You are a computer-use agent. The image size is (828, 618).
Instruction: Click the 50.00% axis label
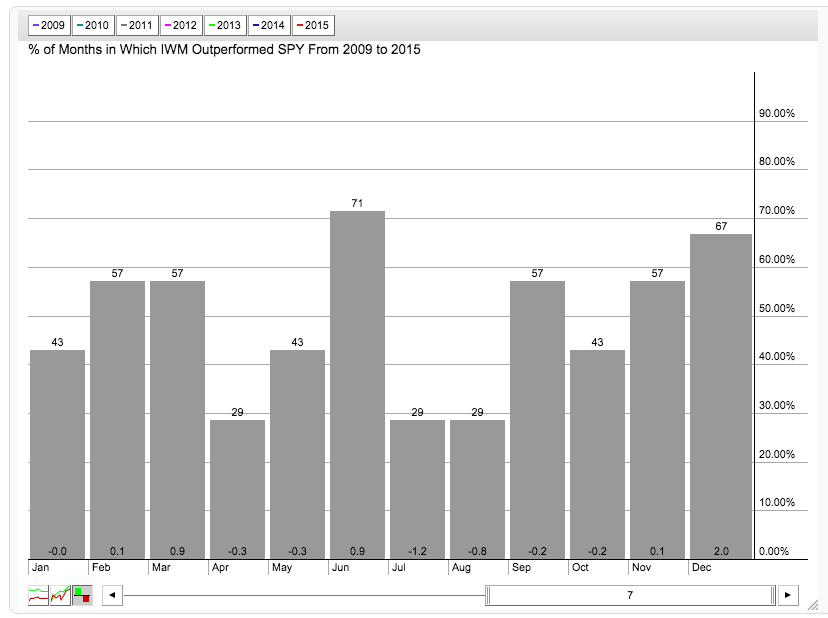777,308
